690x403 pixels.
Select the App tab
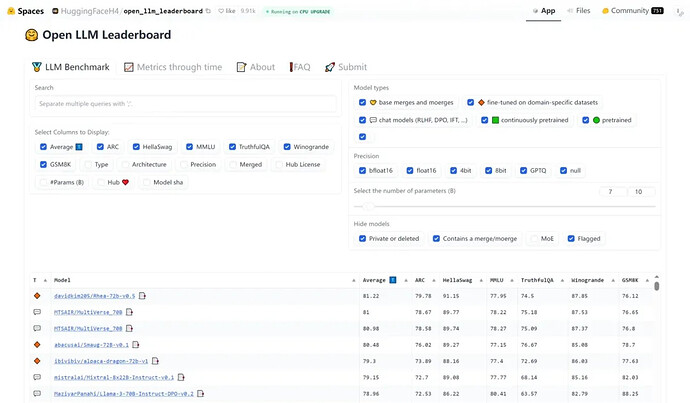click(543, 11)
